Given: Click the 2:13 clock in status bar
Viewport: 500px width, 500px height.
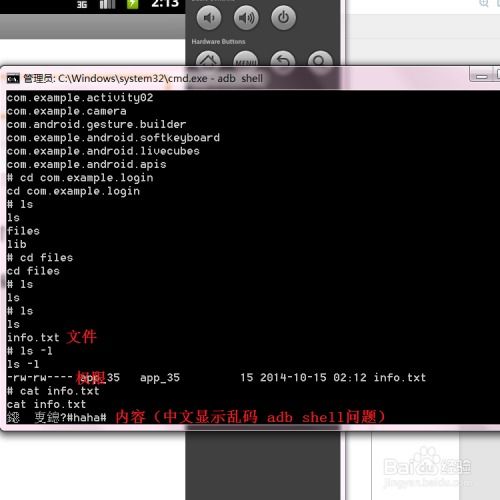Looking at the screenshot, I should pyautogui.click(x=165, y=4).
